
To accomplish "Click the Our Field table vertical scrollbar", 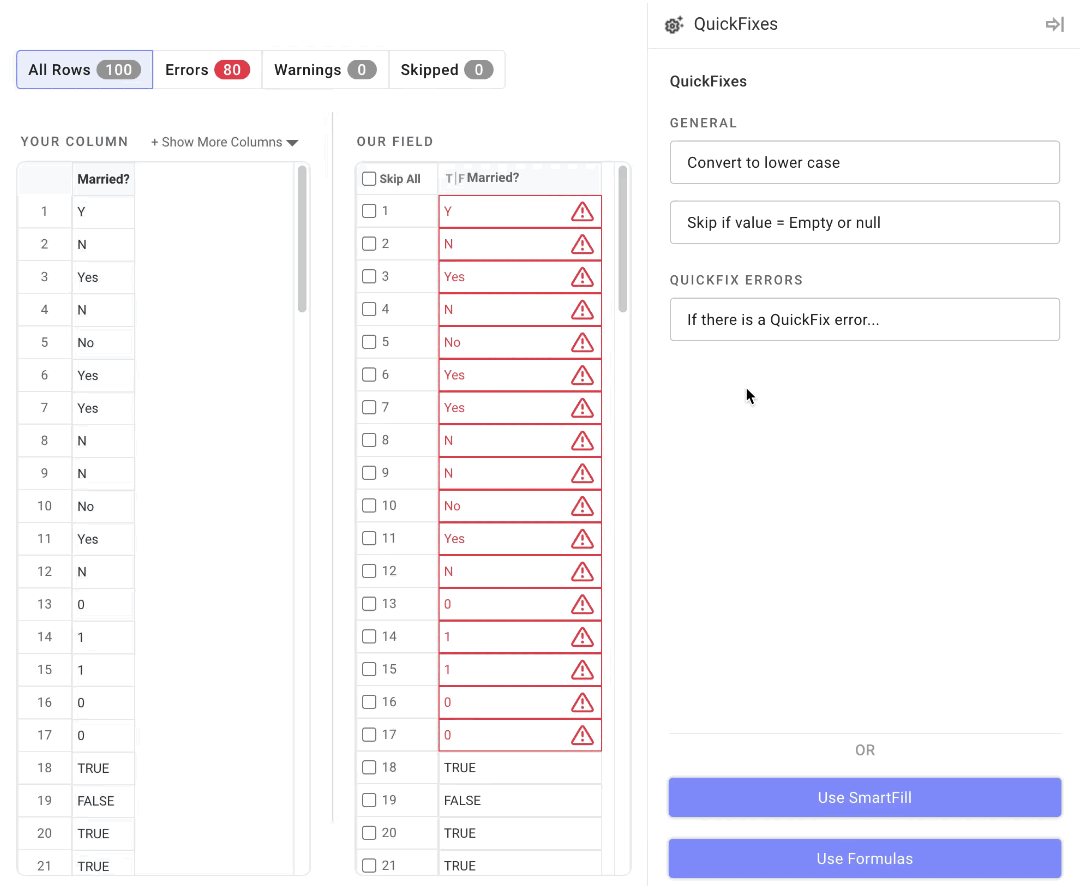I will click(x=623, y=240).
